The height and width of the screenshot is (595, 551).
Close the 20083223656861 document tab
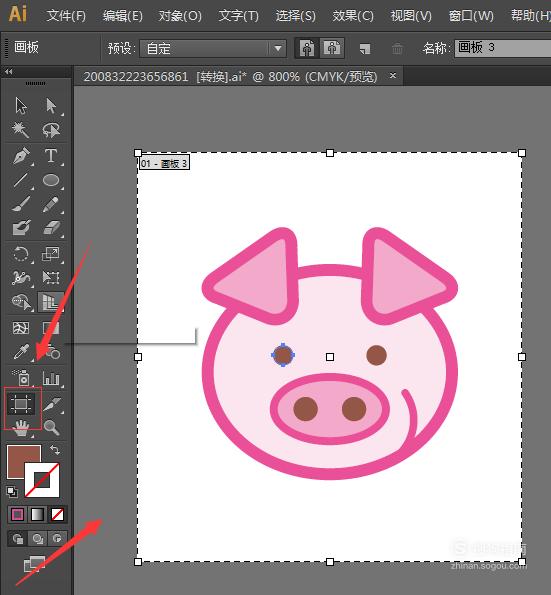tap(393, 76)
